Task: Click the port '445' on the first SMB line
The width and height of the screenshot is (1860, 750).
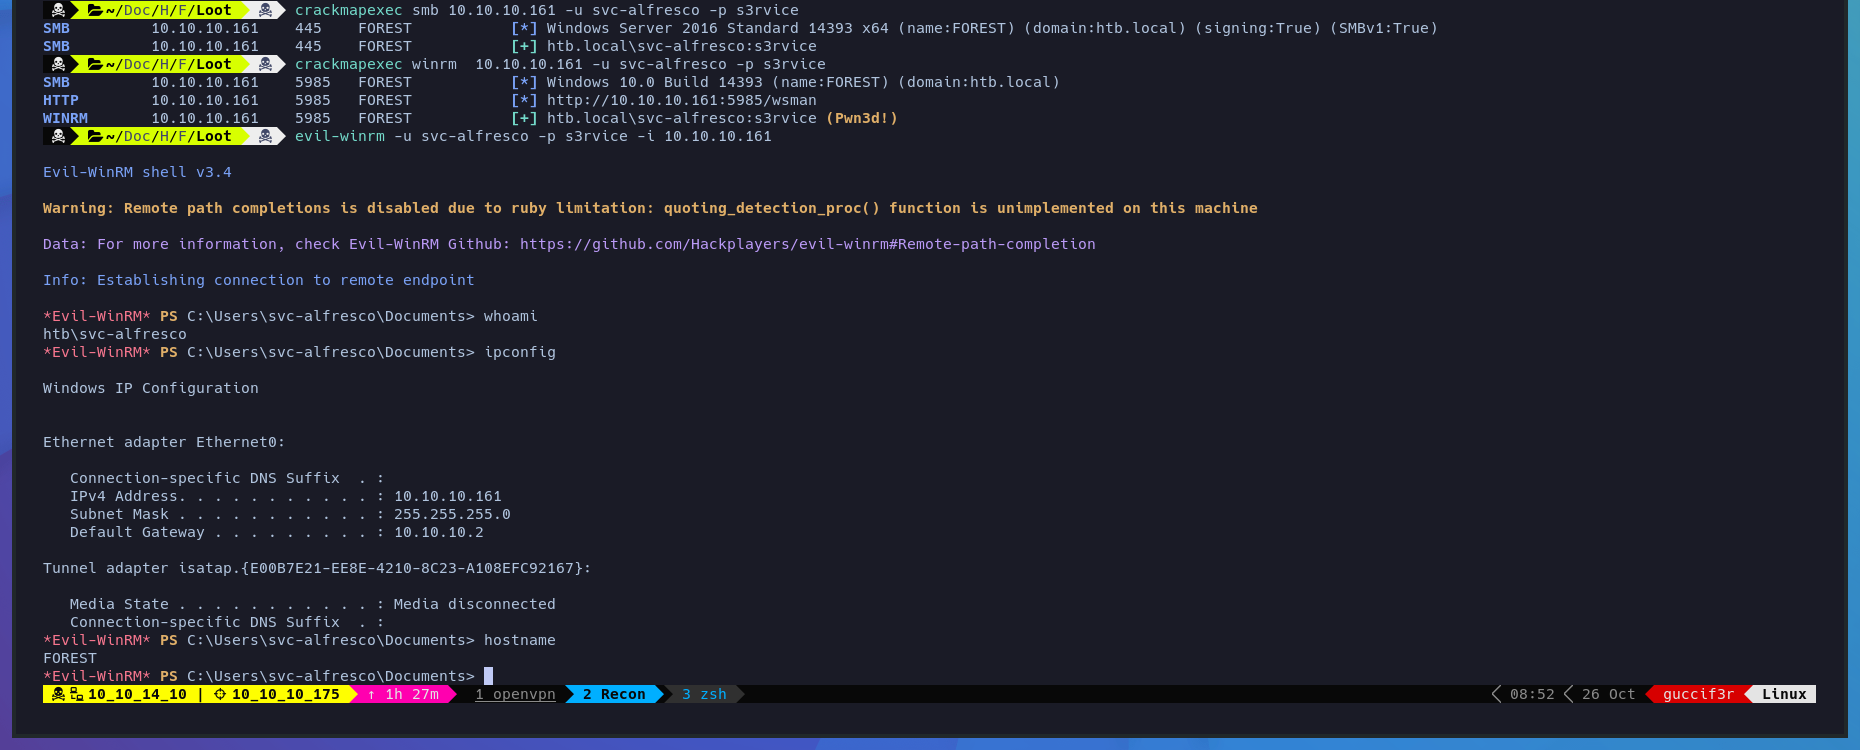Action: click(x=308, y=28)
